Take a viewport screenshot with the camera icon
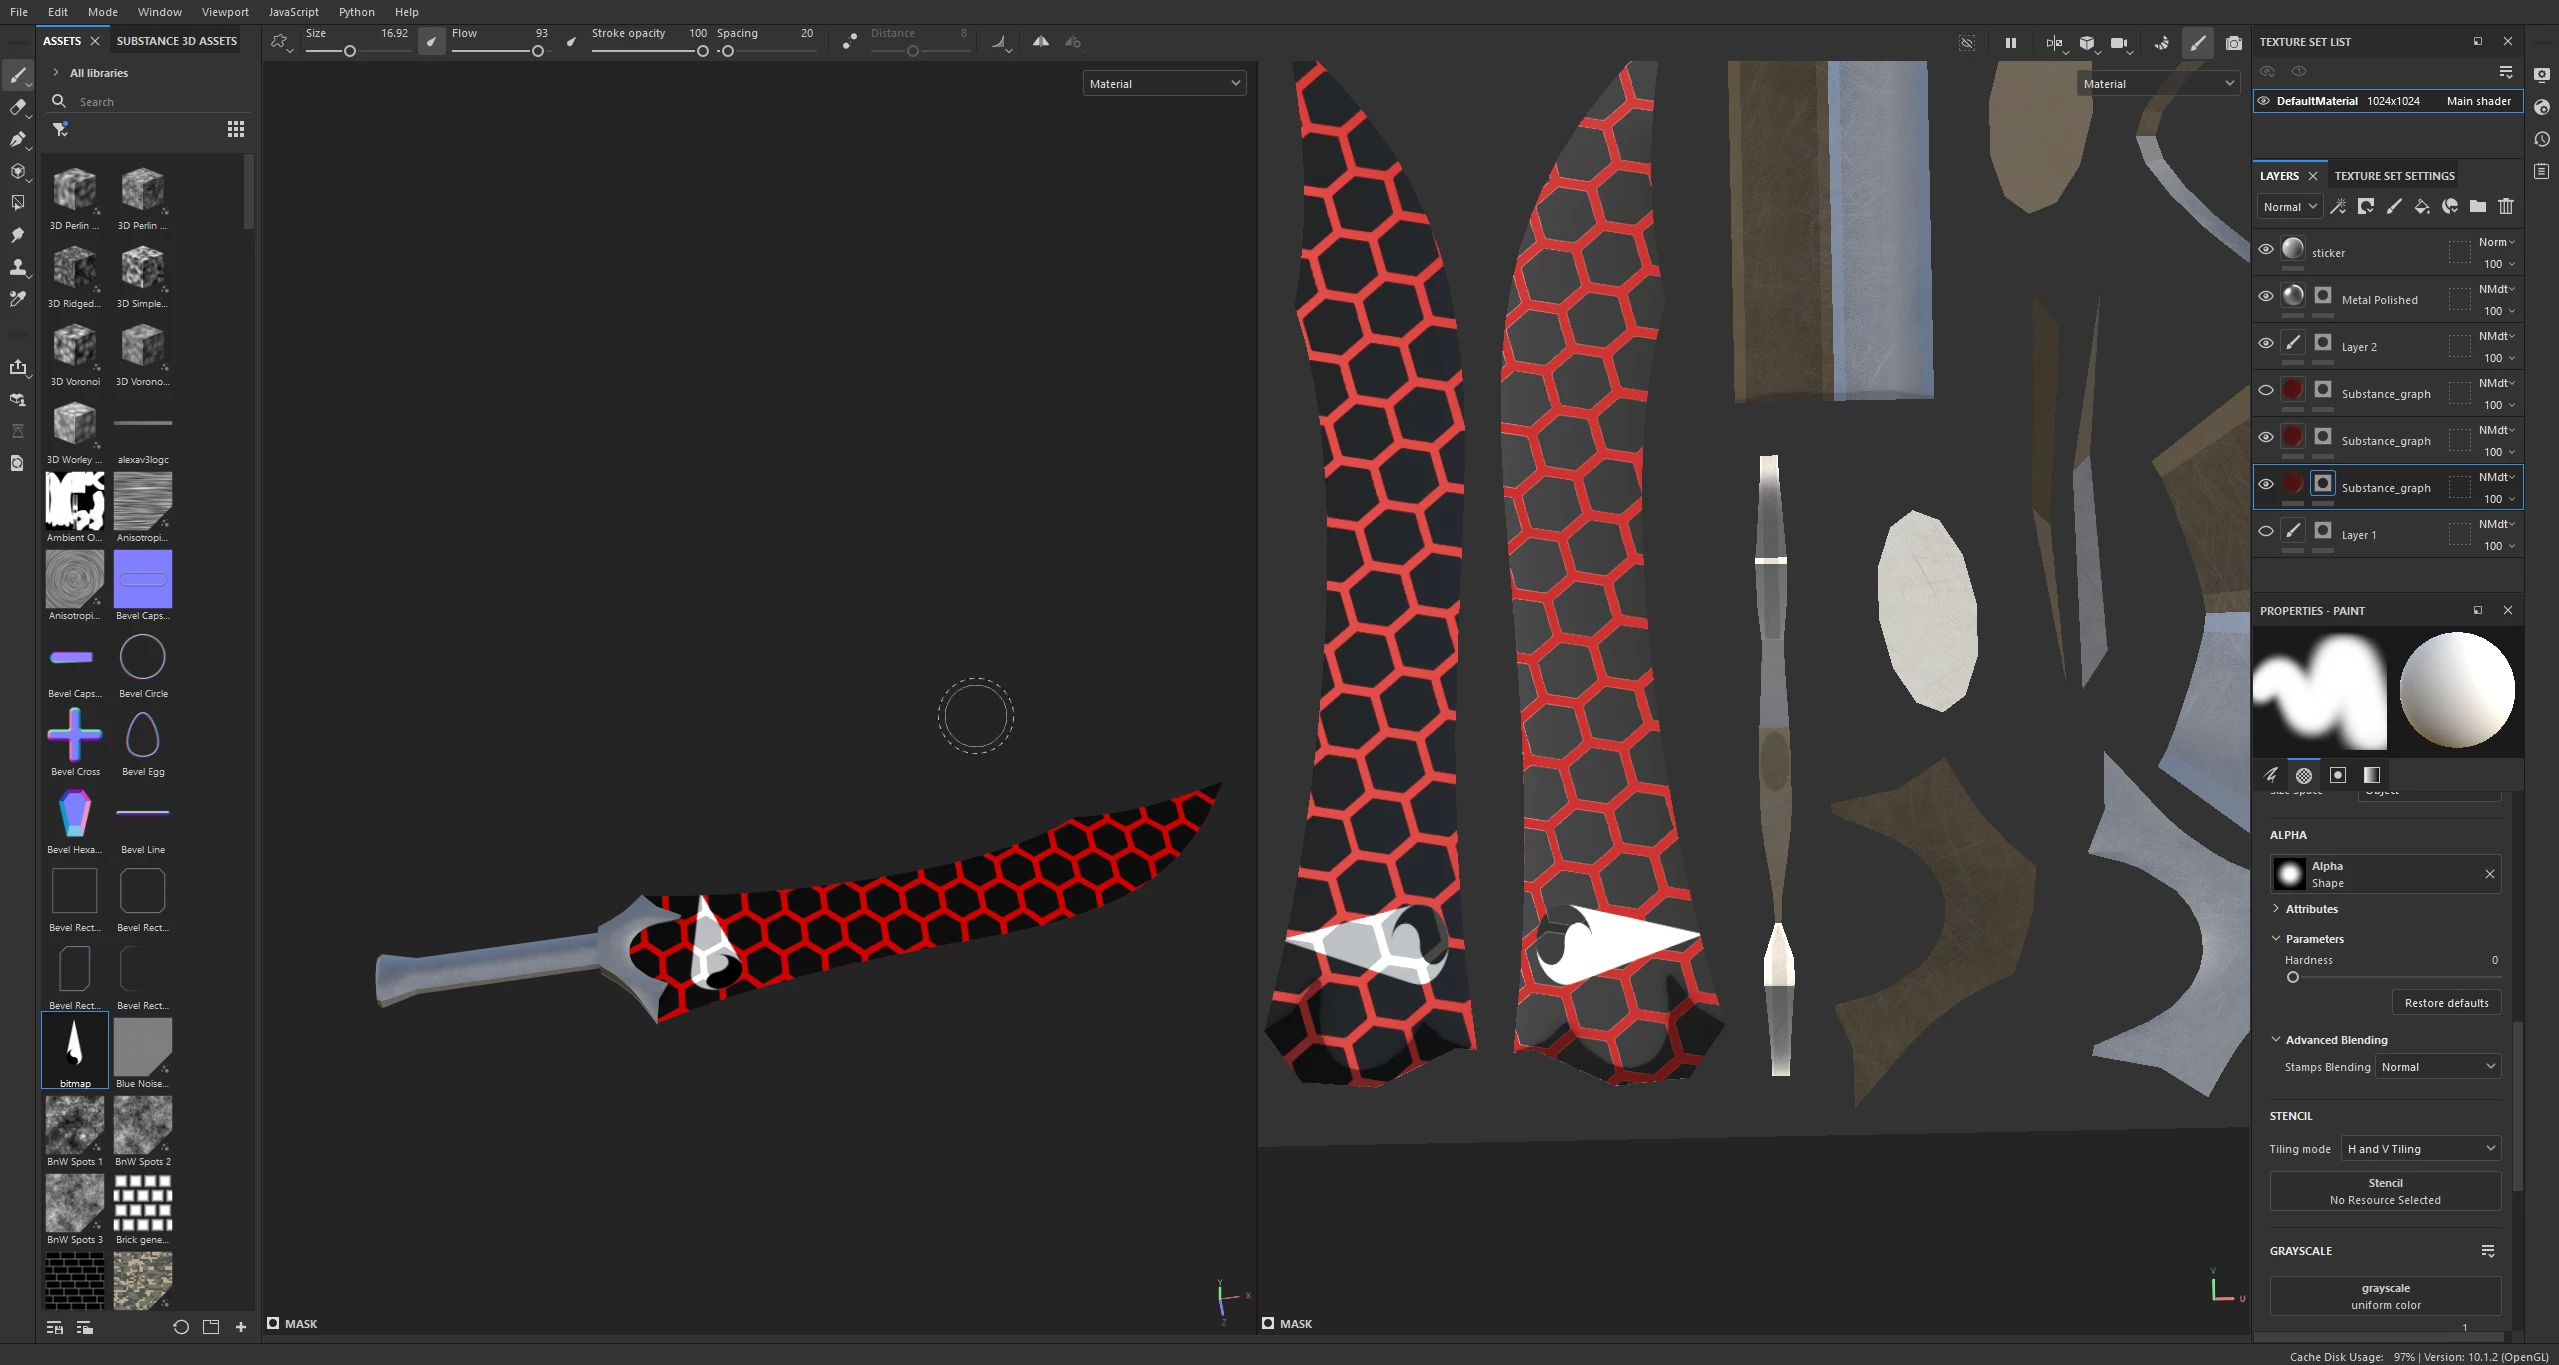The image size is (2559, 1365). [2233, 42]
